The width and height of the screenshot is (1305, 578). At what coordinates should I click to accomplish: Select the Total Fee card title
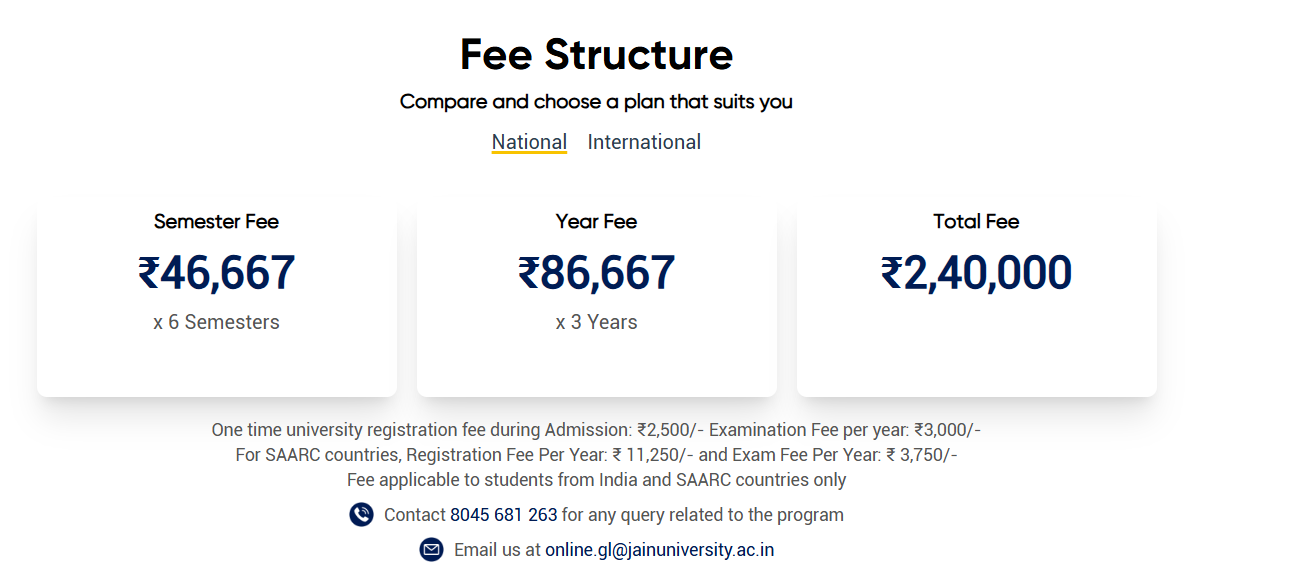pos(976,222)
